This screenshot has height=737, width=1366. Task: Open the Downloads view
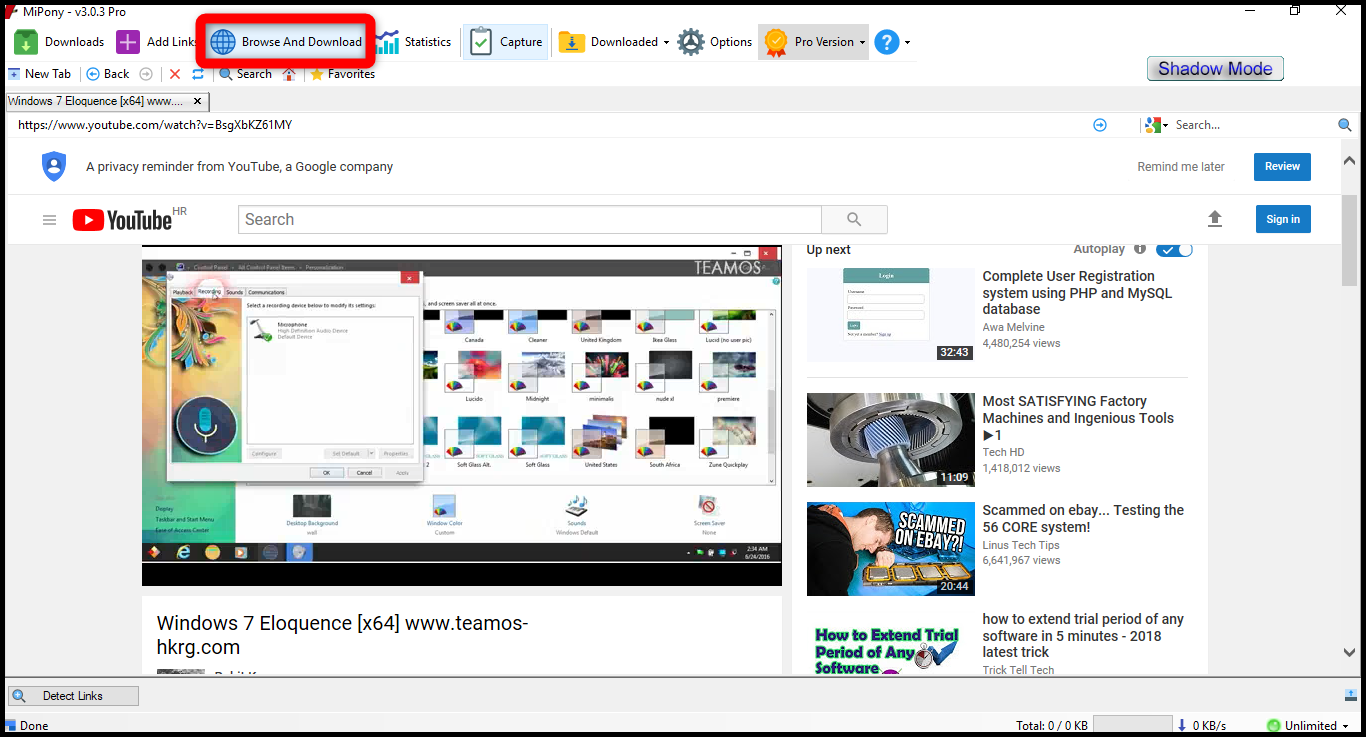tap(59, 42)
